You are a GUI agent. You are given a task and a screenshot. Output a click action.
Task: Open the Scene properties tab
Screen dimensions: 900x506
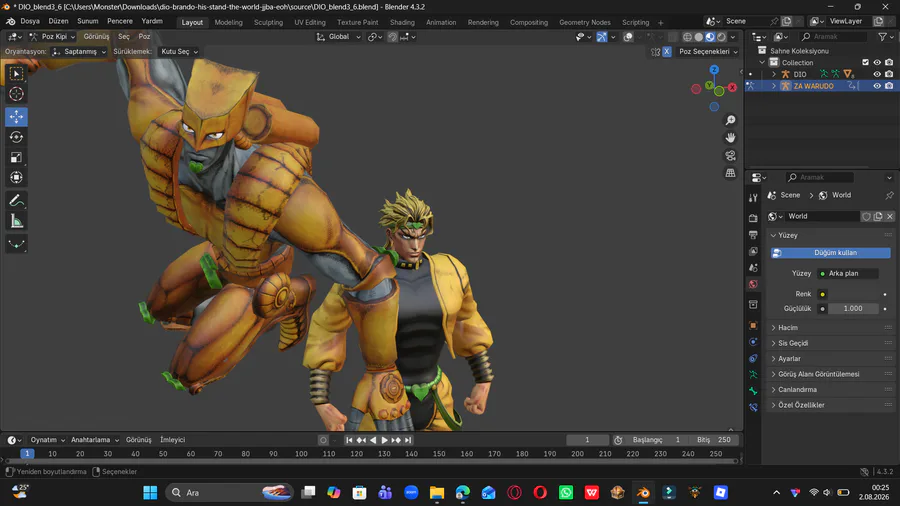tap(753, 268)
